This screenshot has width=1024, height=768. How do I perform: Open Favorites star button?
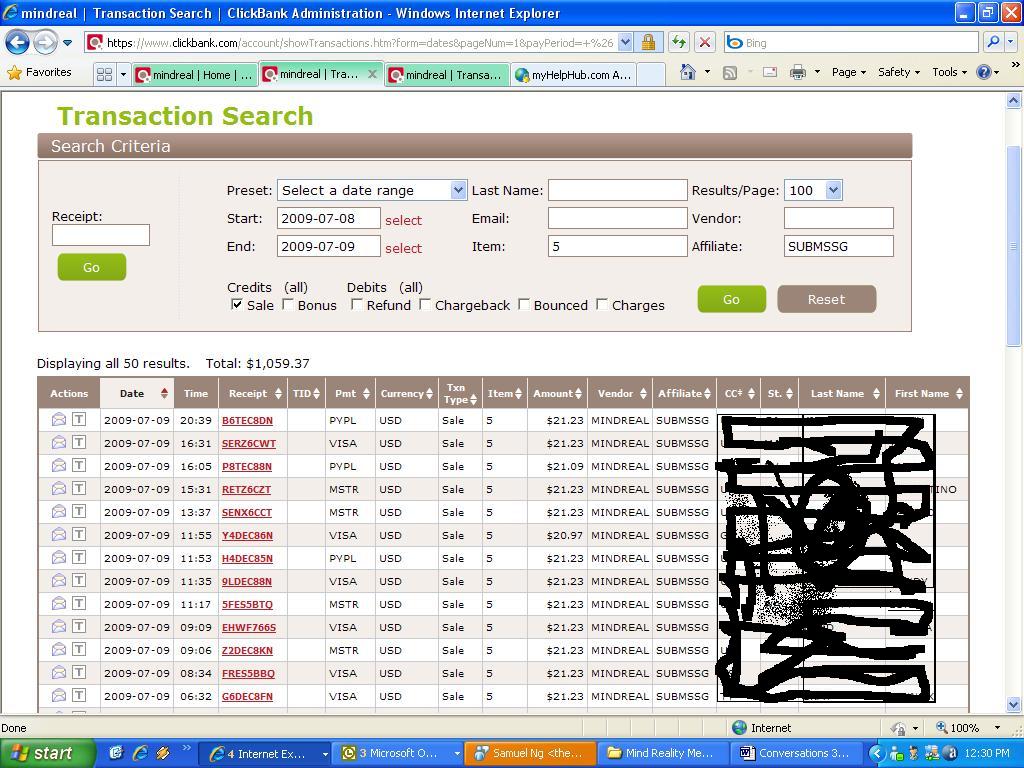point(40,72)
